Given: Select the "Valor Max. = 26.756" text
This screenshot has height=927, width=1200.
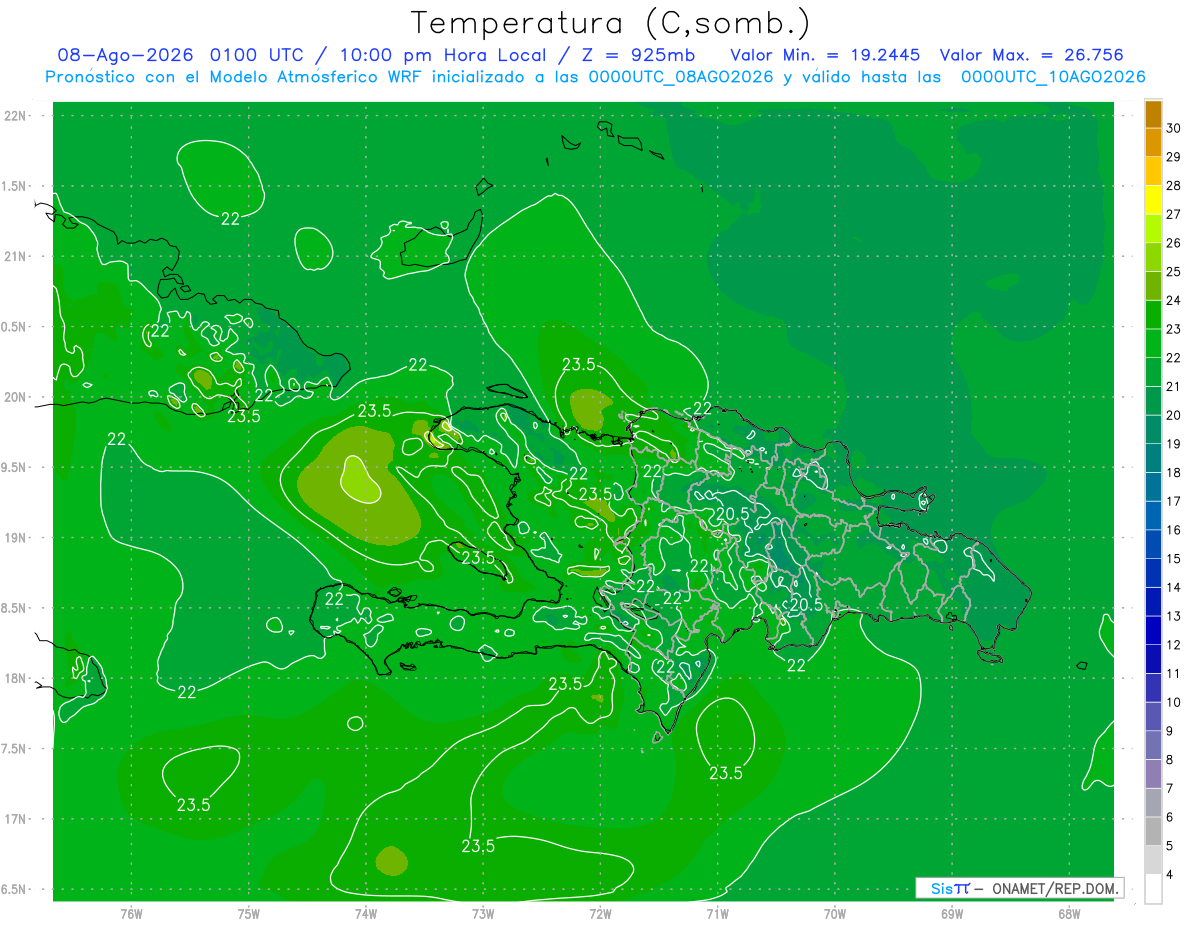Looking at the screenshot, I should 1031,55.
